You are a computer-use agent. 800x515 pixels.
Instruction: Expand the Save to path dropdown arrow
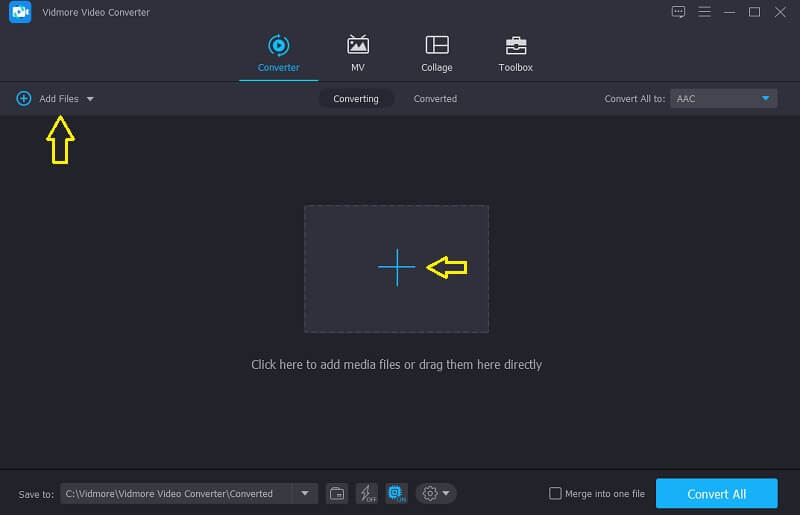pos(304,493)
